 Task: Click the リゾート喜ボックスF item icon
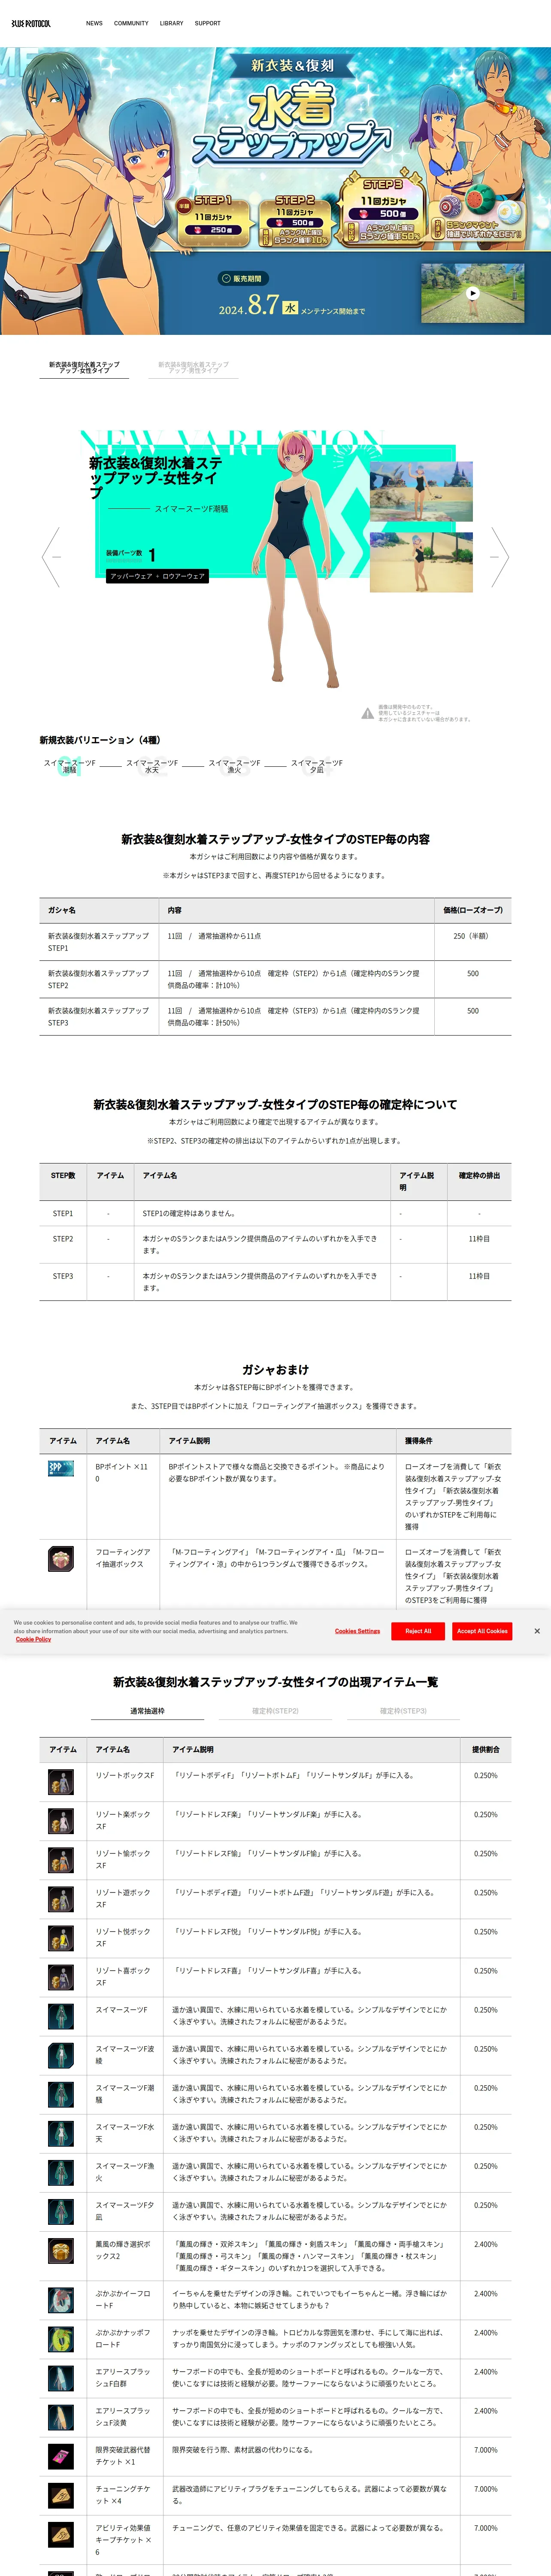coord(61,1977)
